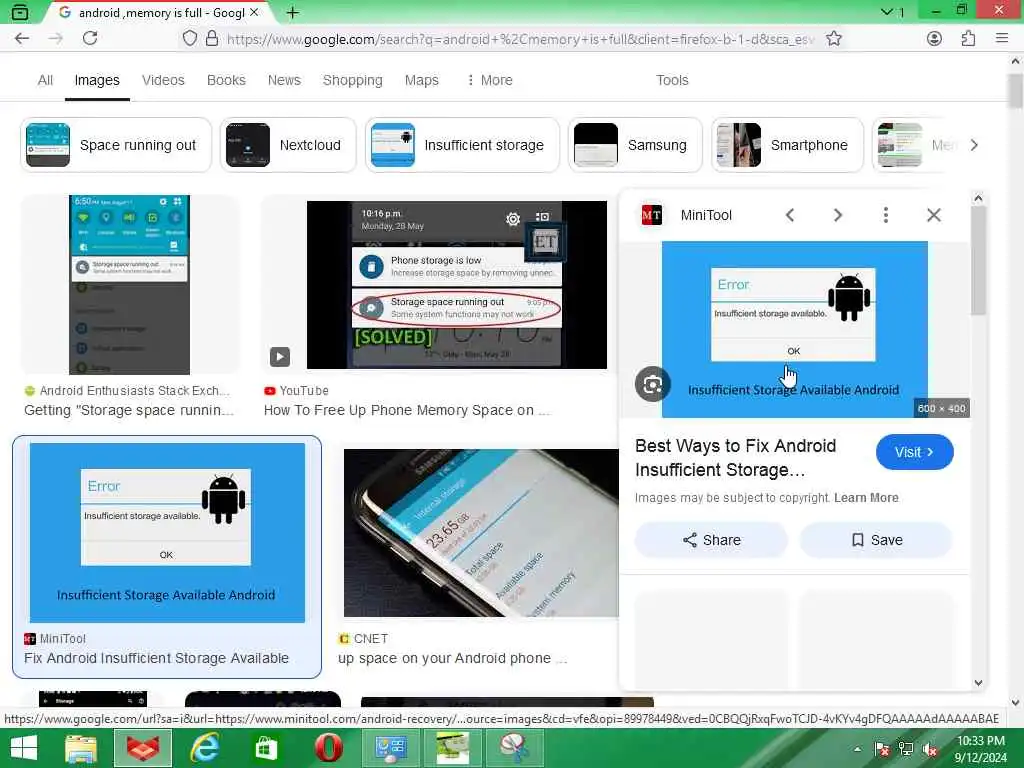Search image with Google Lens icon
The height and width of the screenshot is (768, 1024).
point(652,385)
